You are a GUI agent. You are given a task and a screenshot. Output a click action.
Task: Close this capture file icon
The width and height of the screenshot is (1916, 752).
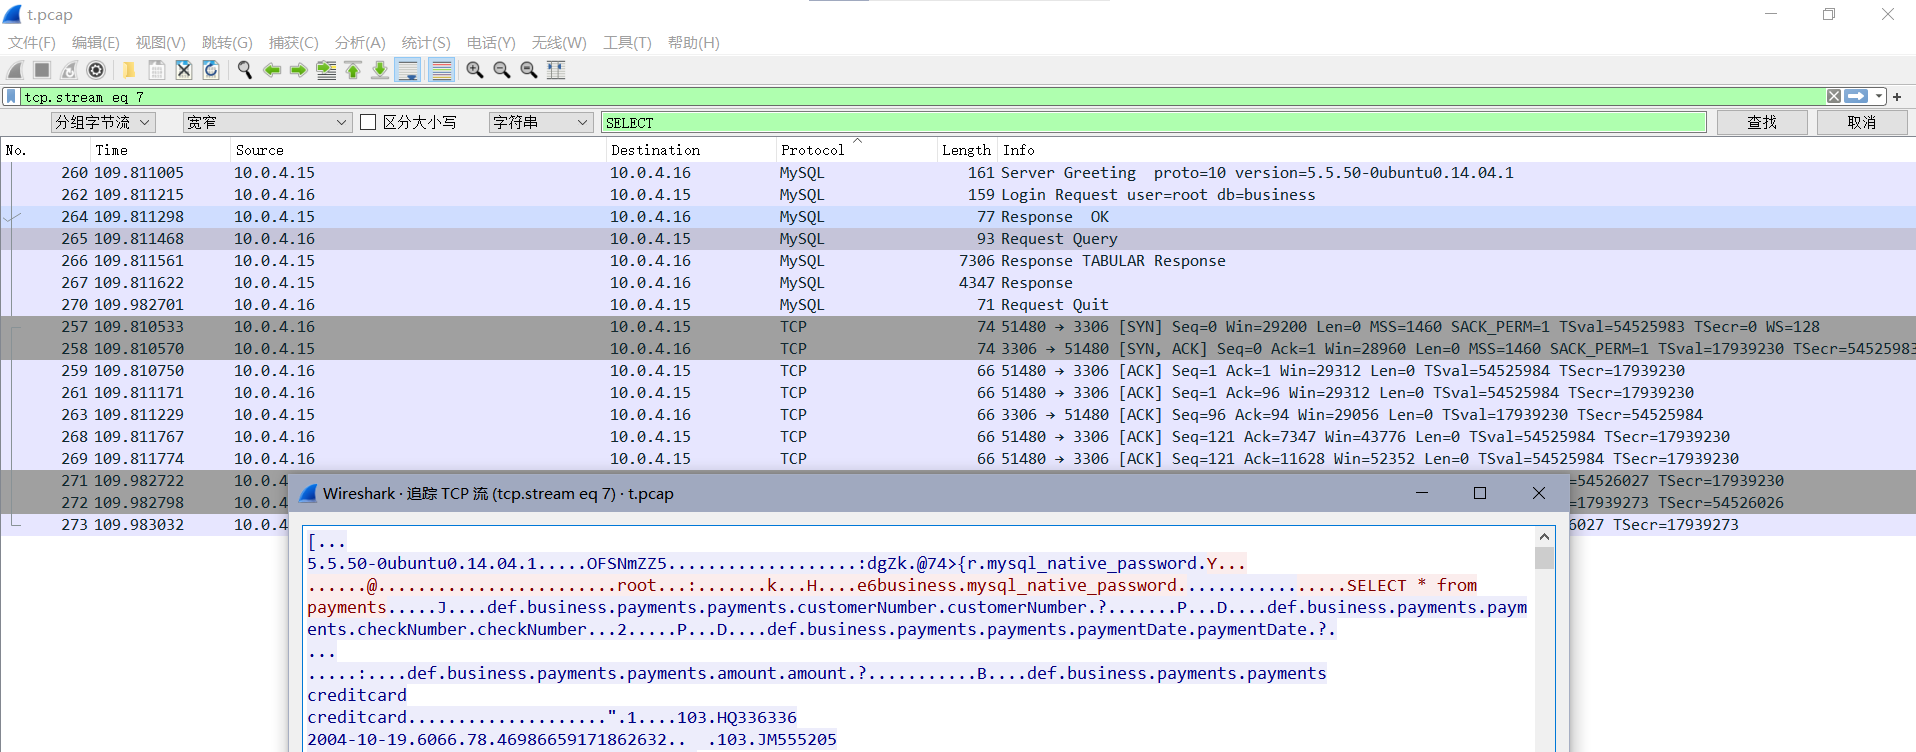coord(184,70)
